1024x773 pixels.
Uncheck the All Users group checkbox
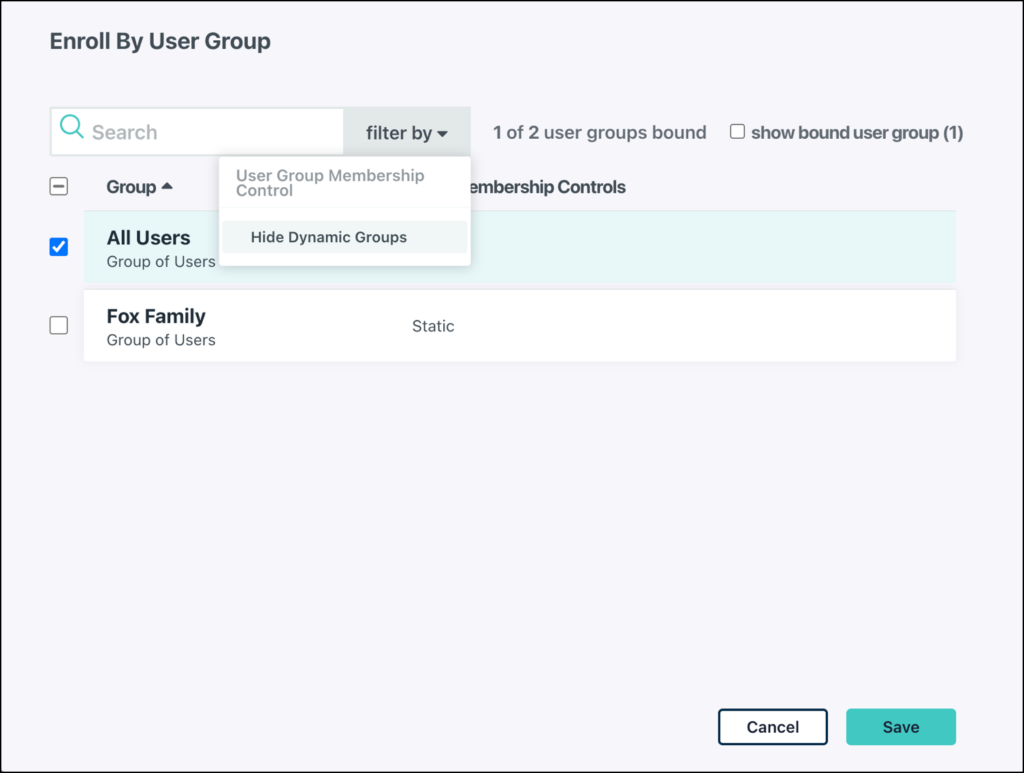[x=58, y=246]
